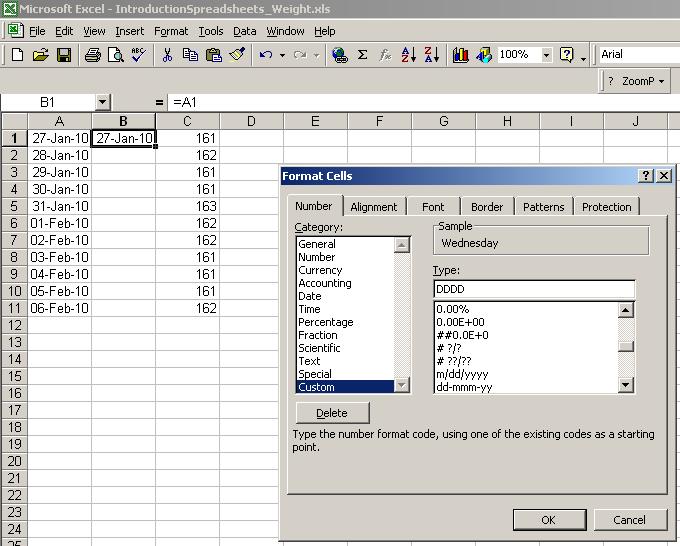Select row 11 header
The height and width of the screenshot is (546, 680).
click(x=14, y=308)
